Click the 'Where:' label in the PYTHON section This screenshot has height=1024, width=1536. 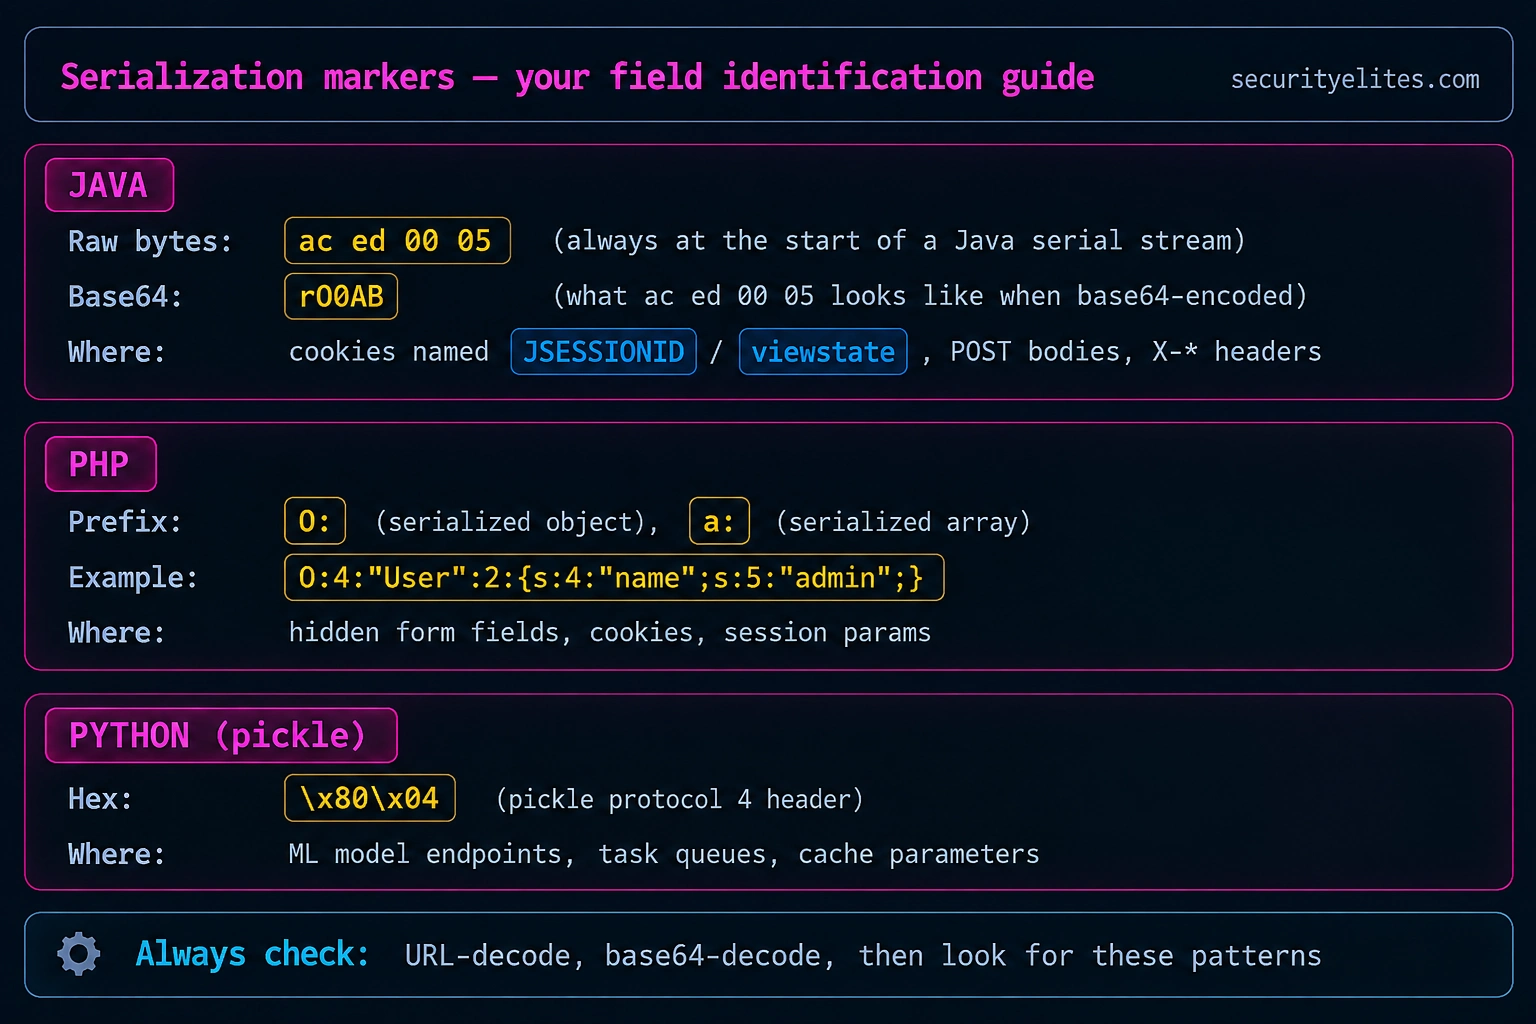pos(117,854)
